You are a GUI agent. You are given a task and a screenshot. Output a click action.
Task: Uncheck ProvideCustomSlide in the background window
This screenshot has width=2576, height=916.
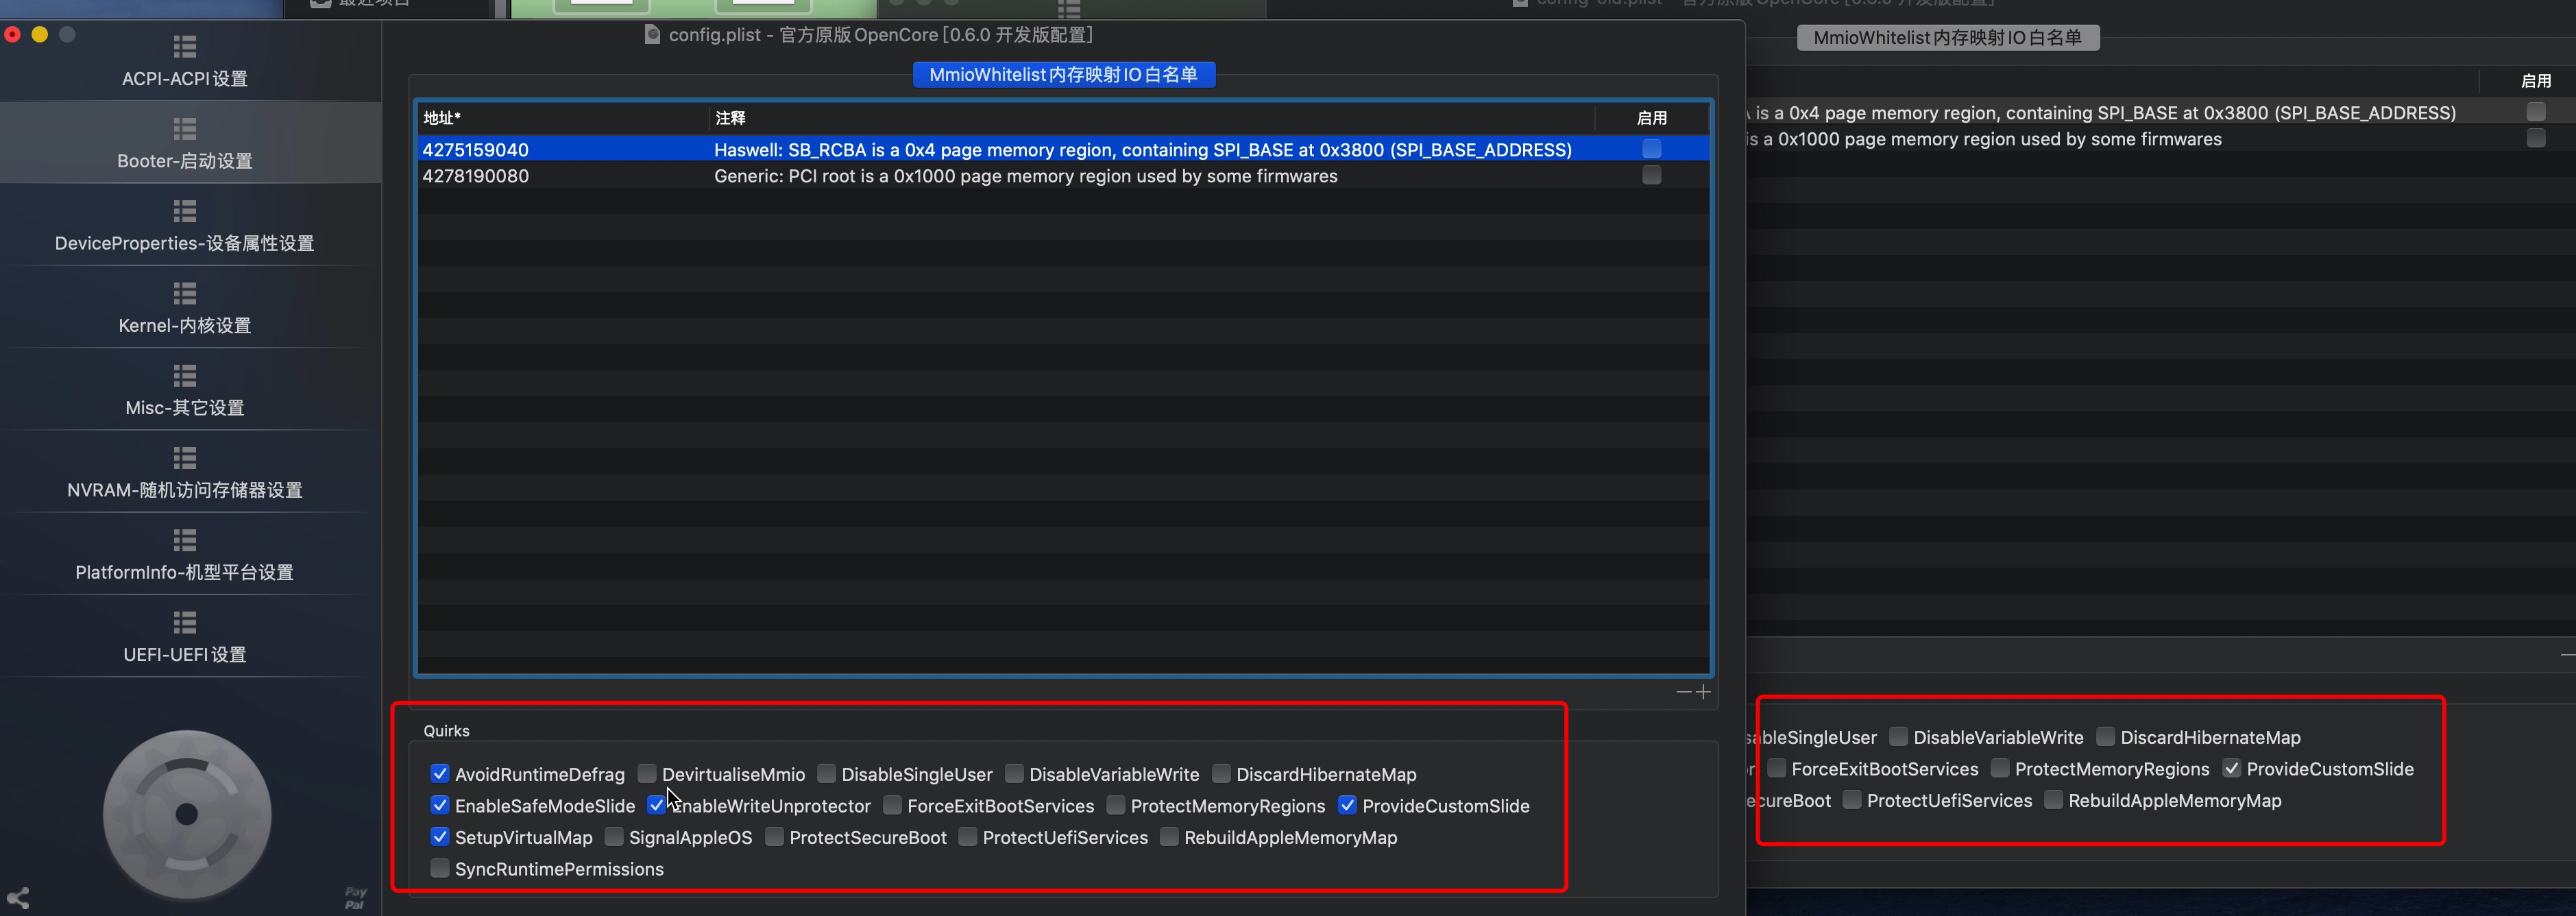[2231, 768]
